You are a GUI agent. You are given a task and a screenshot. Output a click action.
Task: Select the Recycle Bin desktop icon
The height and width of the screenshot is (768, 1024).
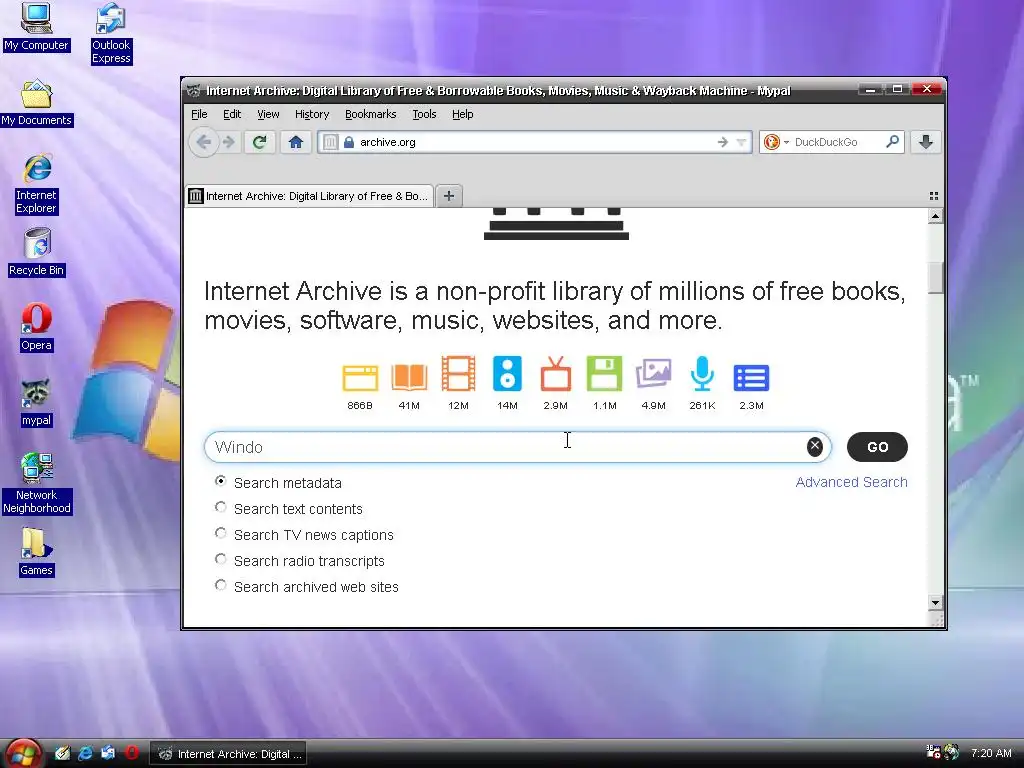coord(36,252)
